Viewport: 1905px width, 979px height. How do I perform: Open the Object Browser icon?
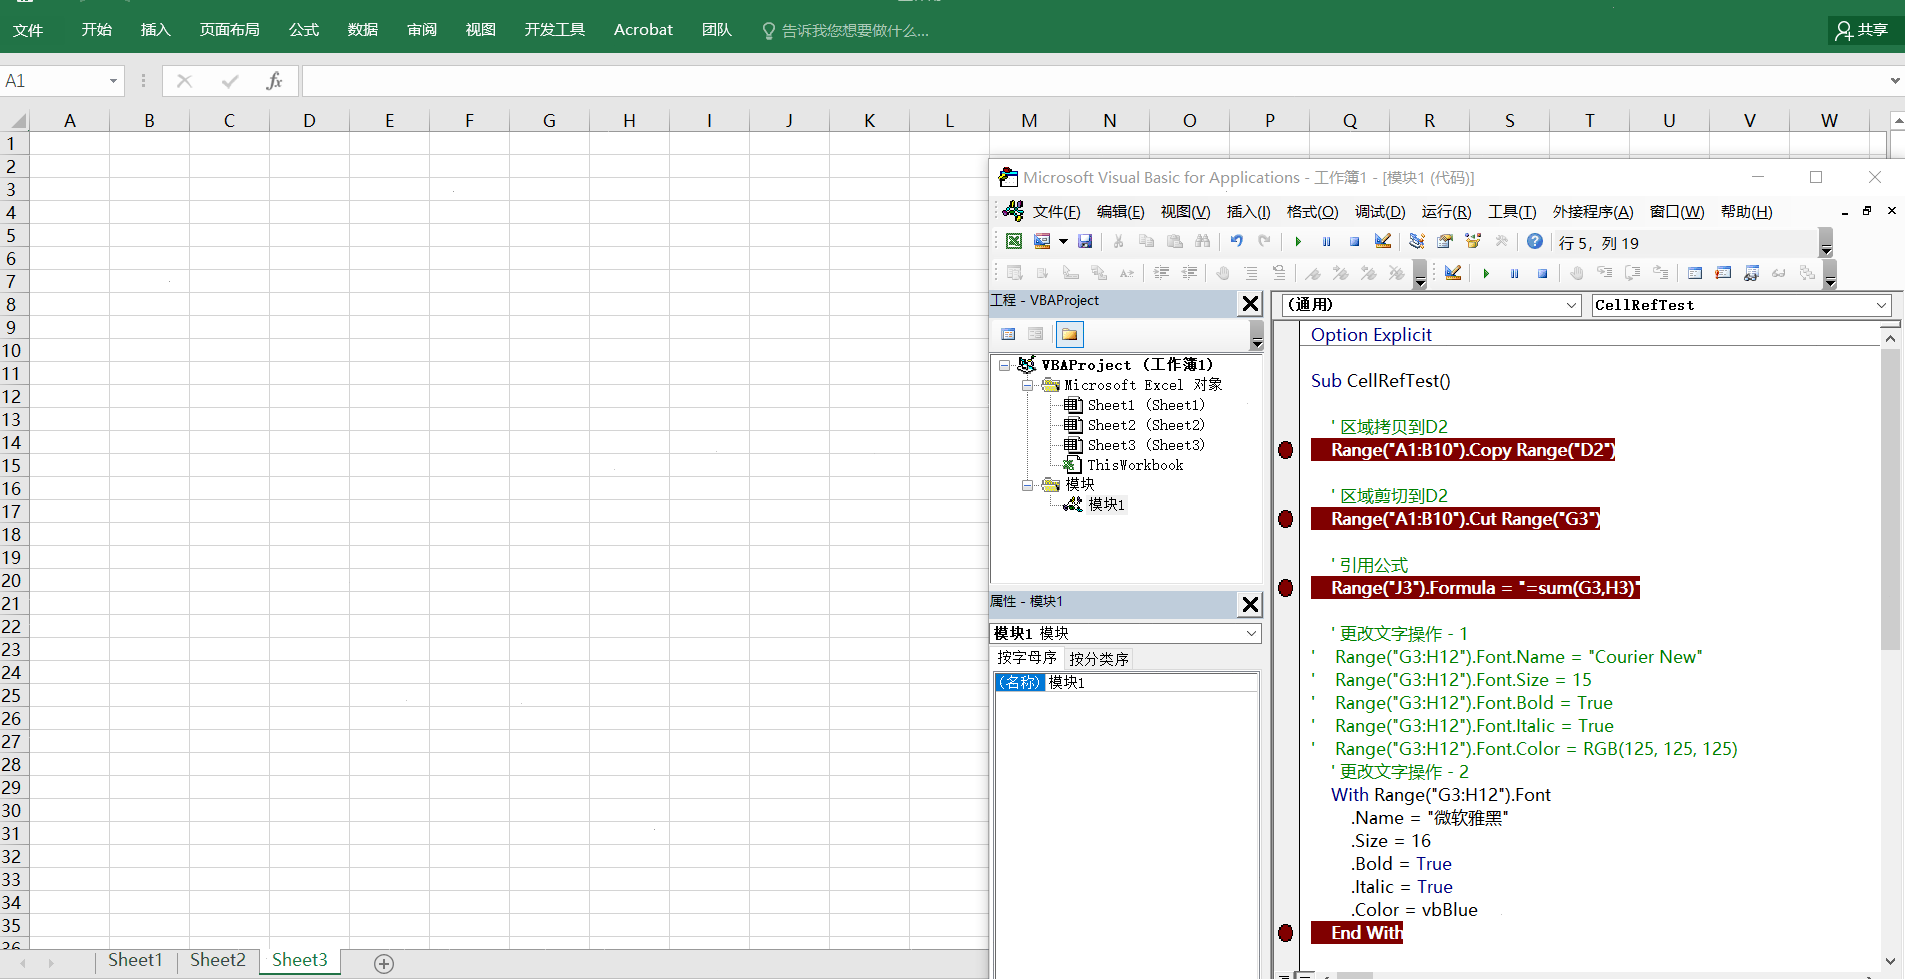click(x=1473, y=241)
